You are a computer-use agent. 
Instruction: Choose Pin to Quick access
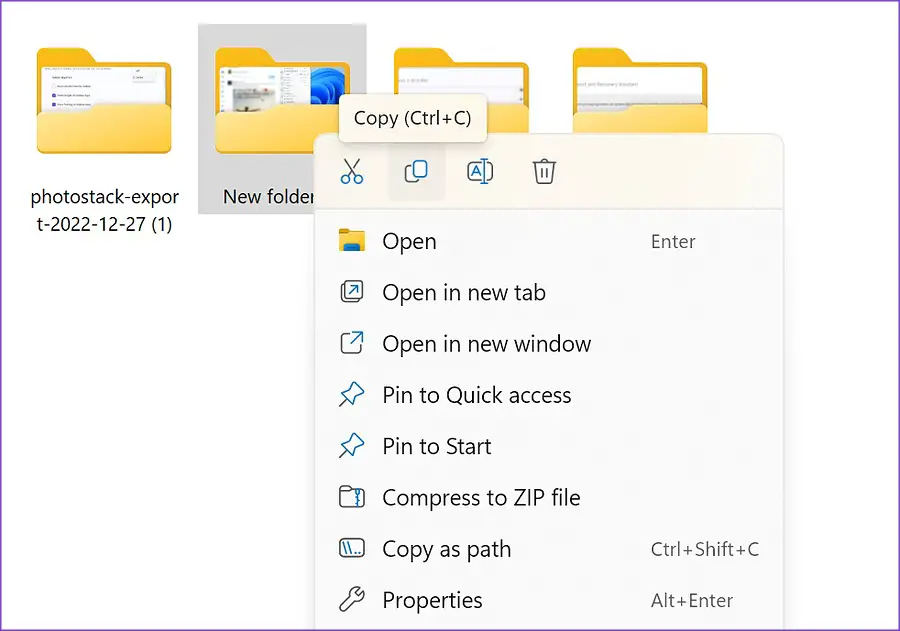[476, 395]
